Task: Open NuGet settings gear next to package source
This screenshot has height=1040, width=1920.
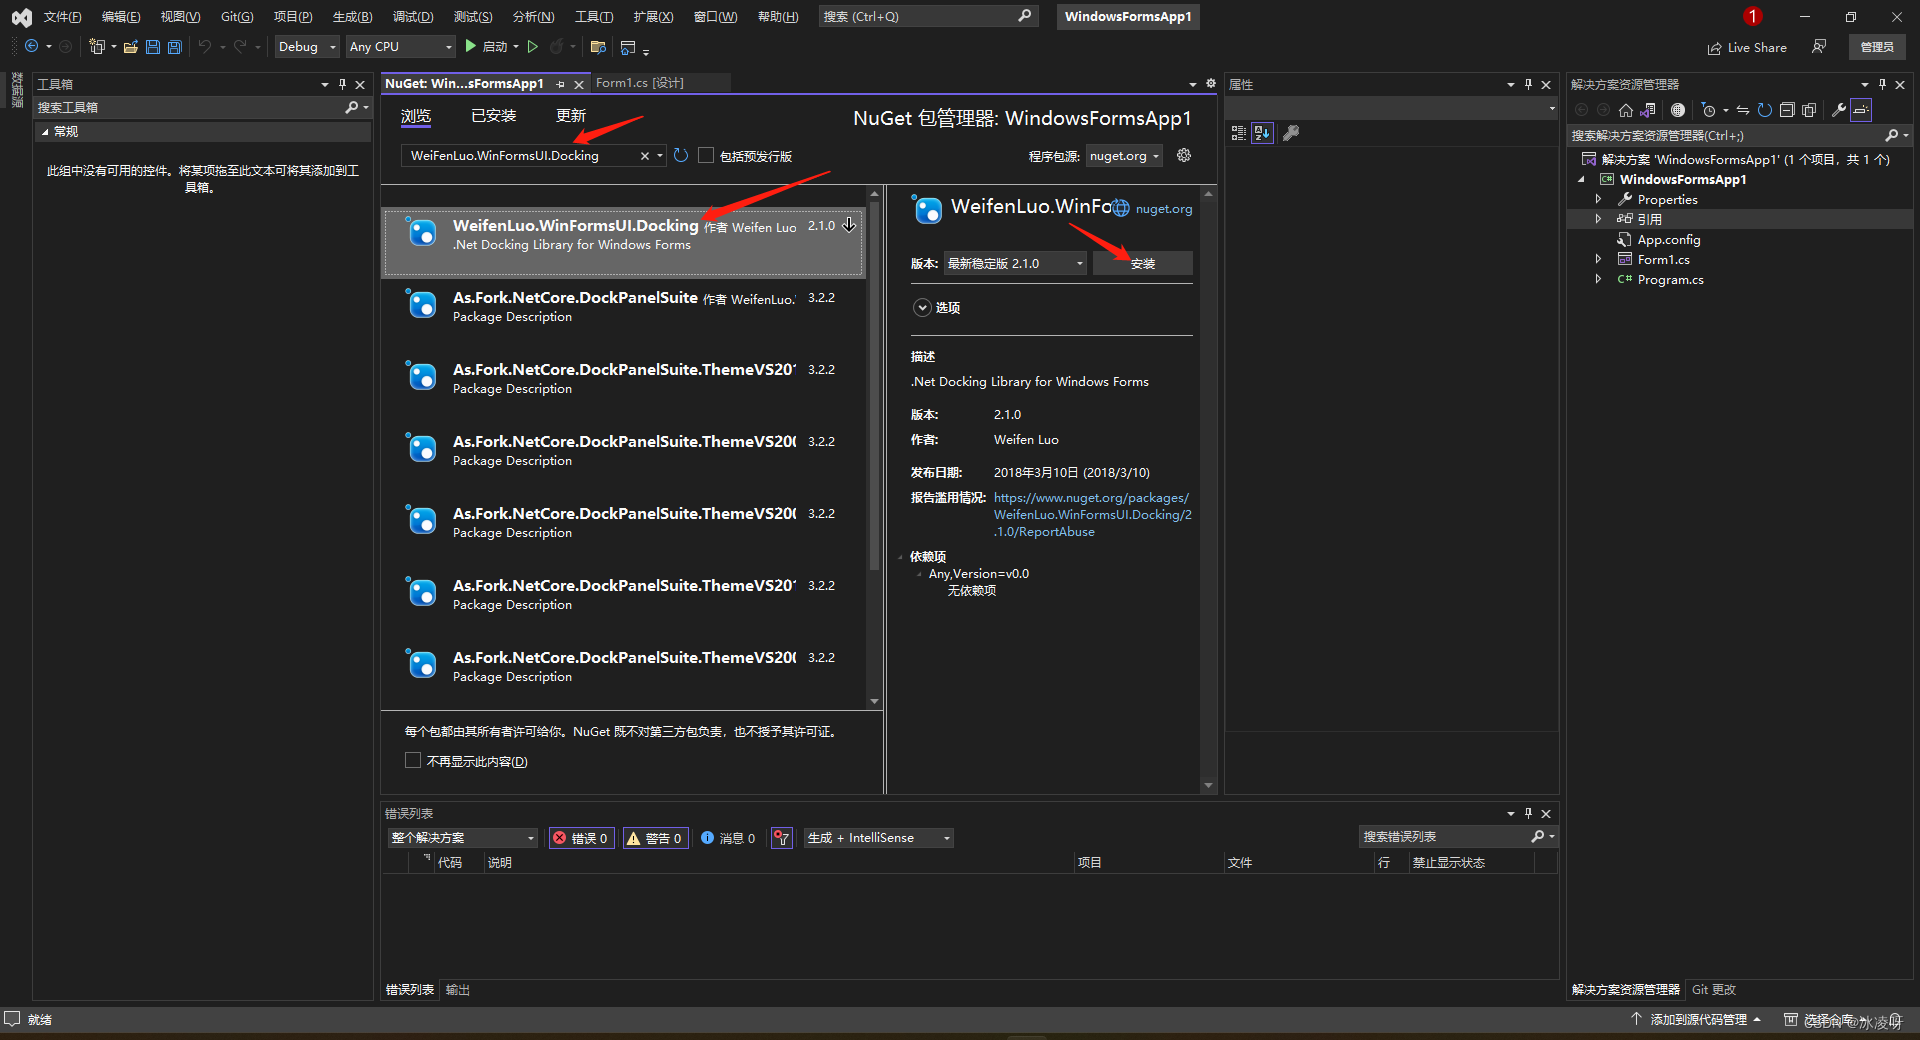Action: 1184,155
